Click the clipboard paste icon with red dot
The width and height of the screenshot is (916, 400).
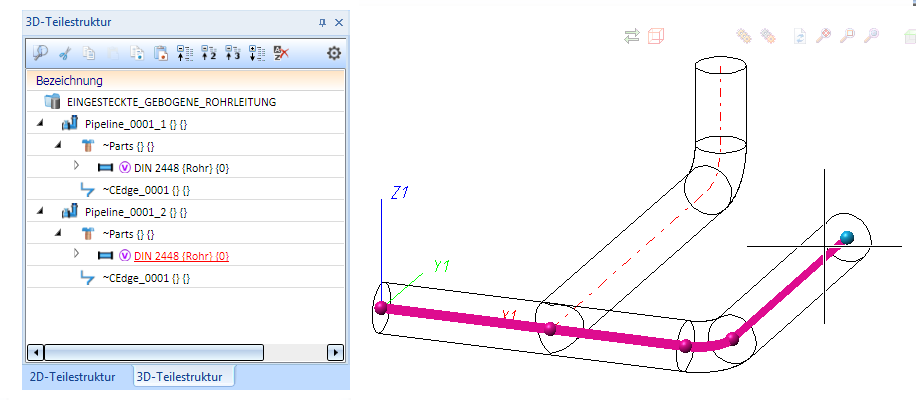[x=161, y=54]
